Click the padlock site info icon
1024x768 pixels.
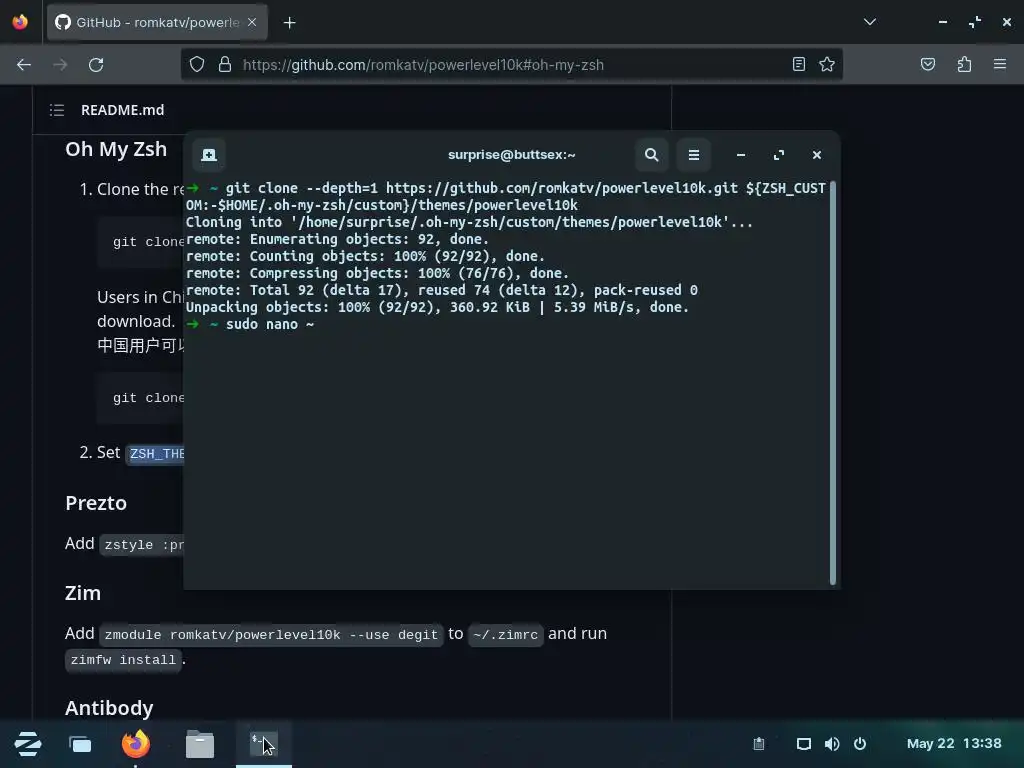click(x=225, y=65)
